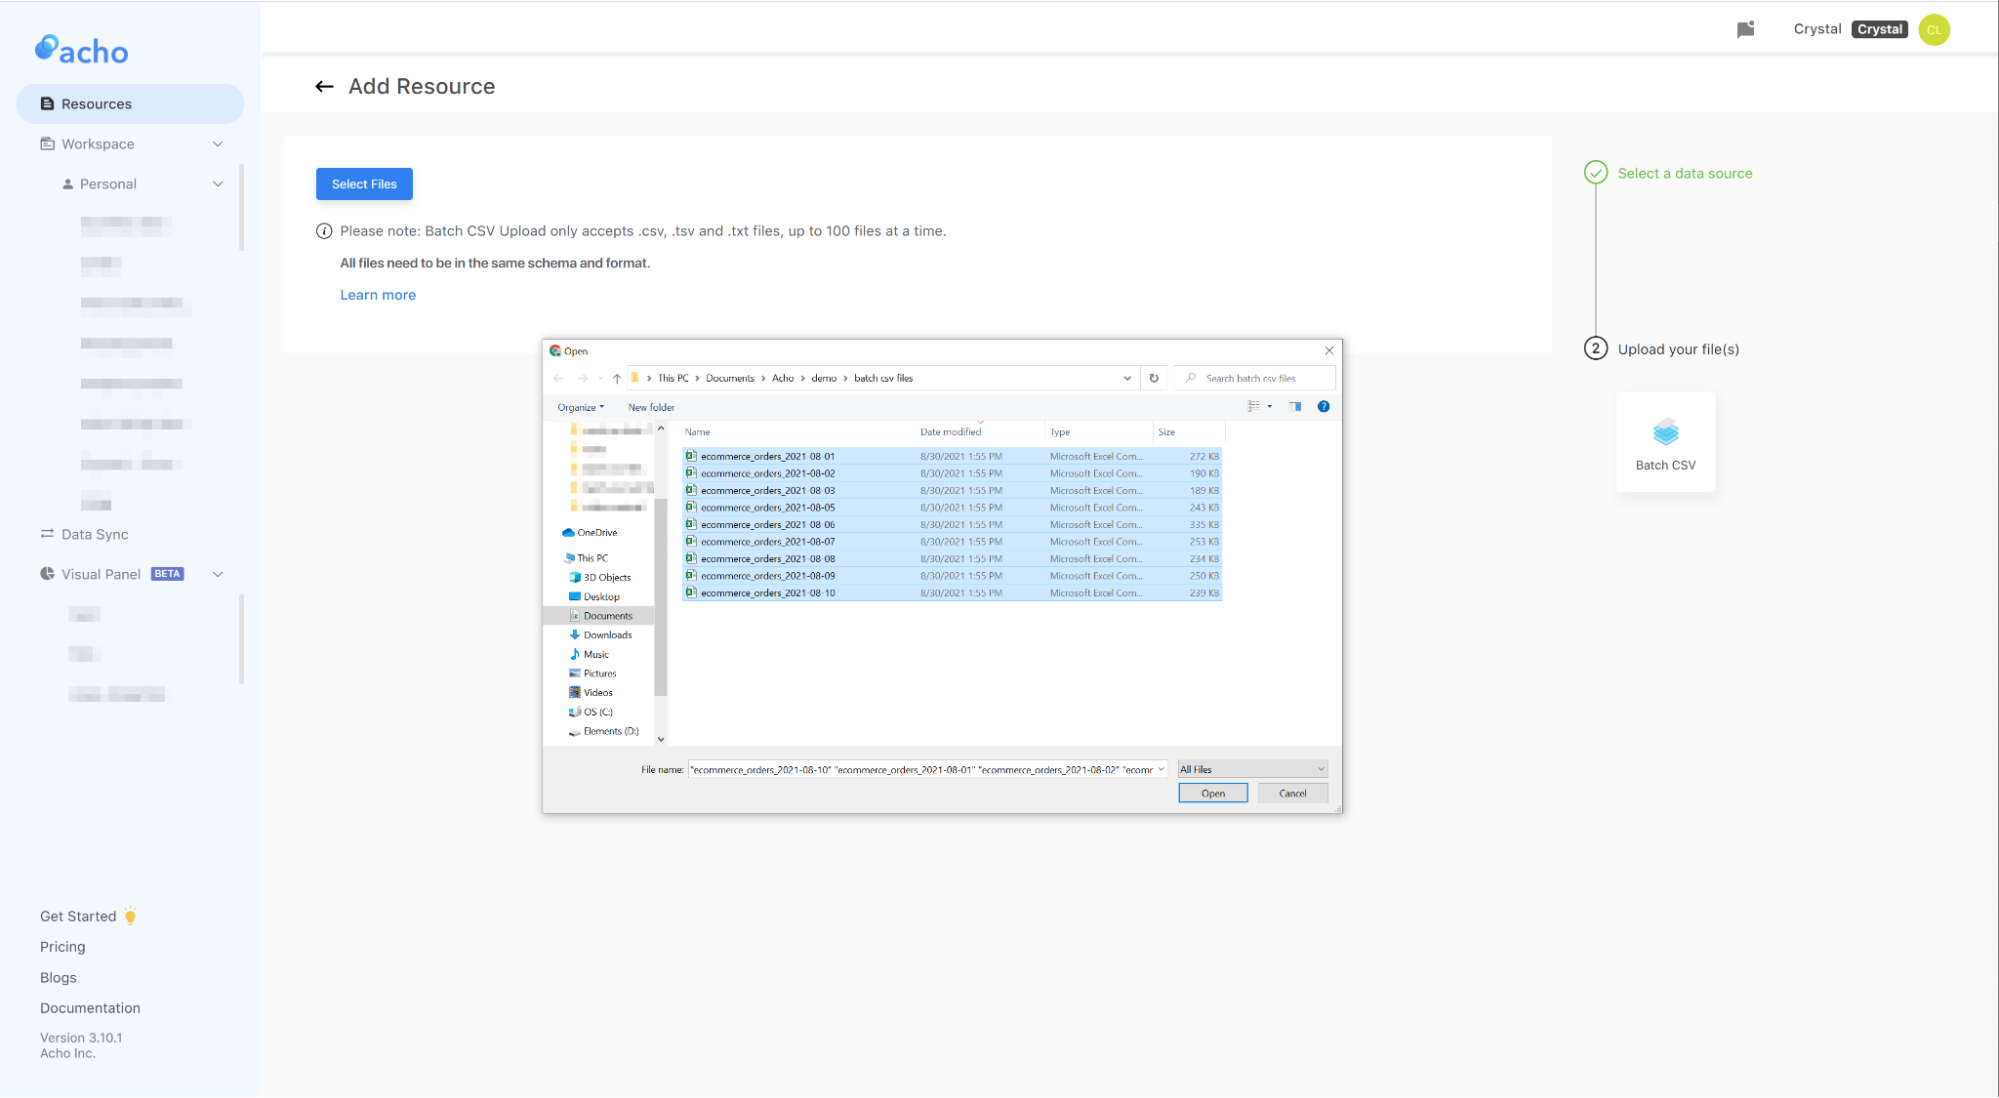Collapse the Workspace section
The image size is (1999, 1098).
click(x=218, y=143)
